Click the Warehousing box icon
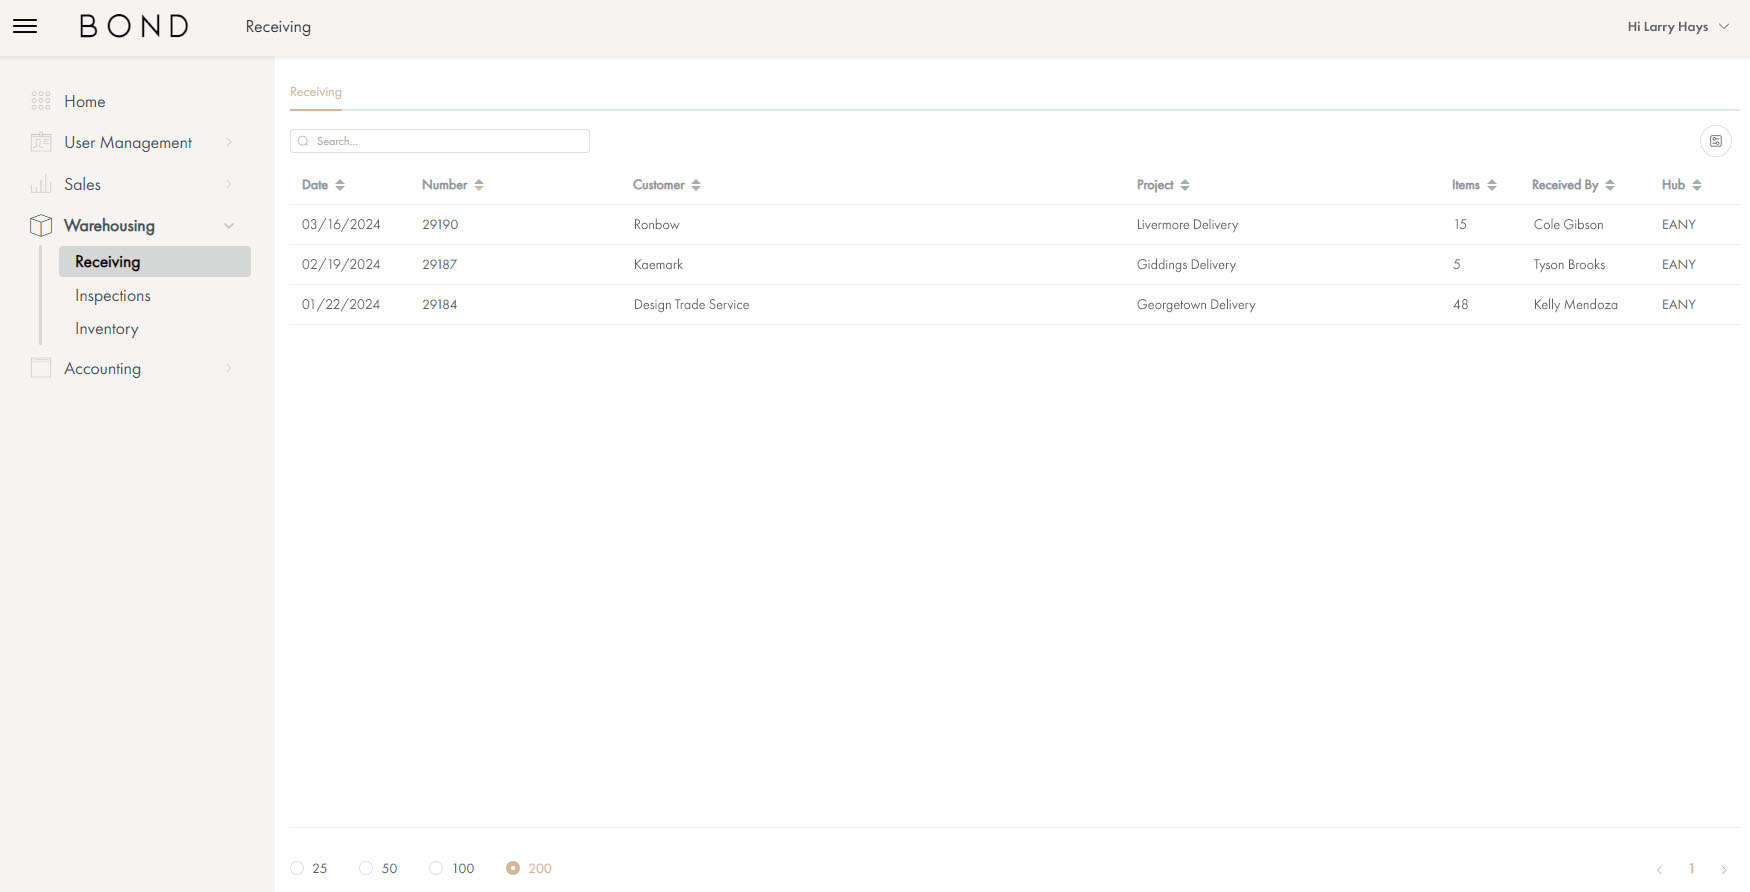1750x892 pixels. pyautogui.click(x=41, y=225)
